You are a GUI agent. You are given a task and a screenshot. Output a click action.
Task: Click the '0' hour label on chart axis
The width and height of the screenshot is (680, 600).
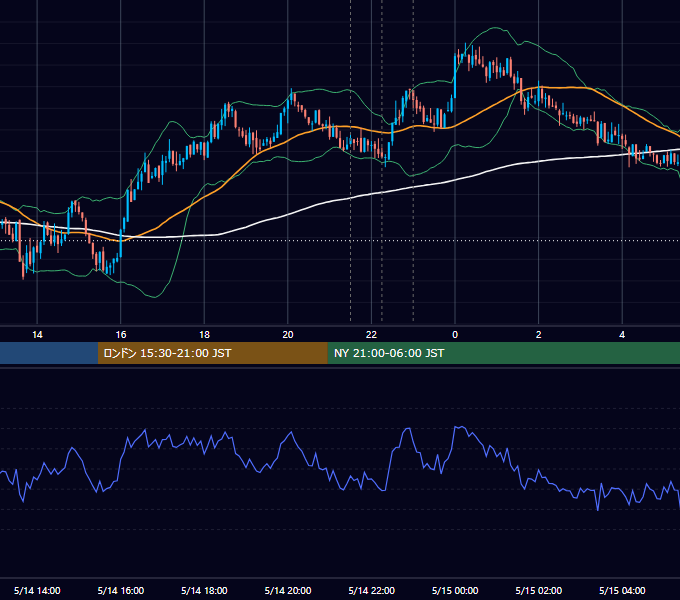pyautogui.click(x=455, y=335)
